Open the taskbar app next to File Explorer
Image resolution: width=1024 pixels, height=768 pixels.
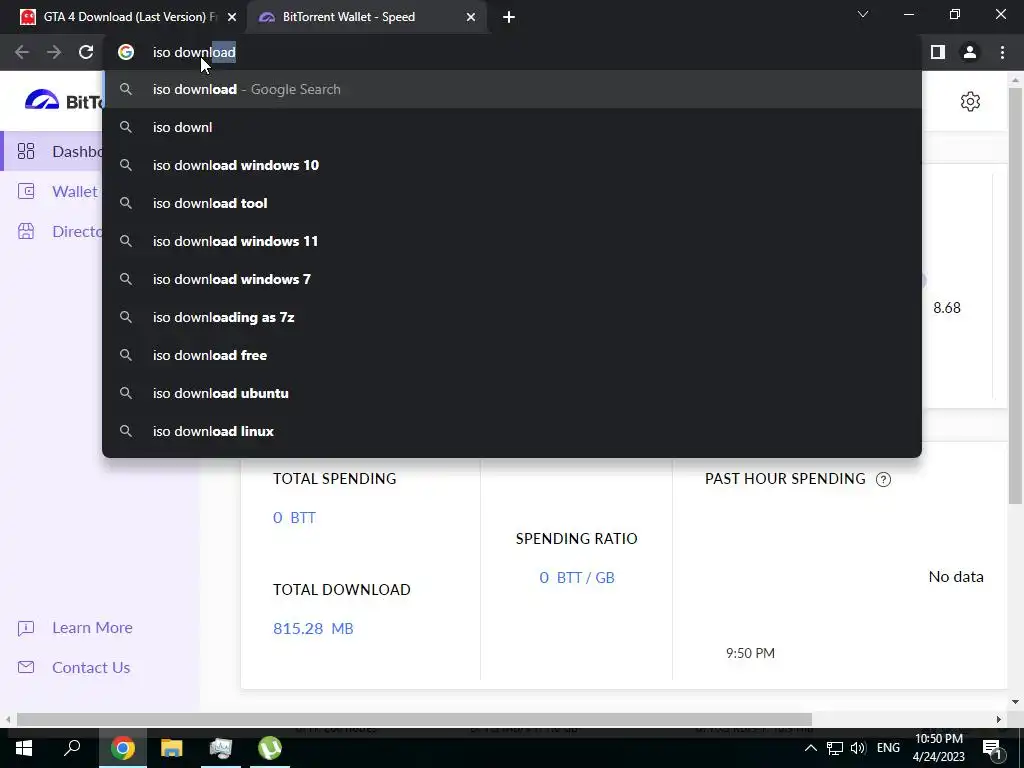pyautogui.click(x=221, y=748)
